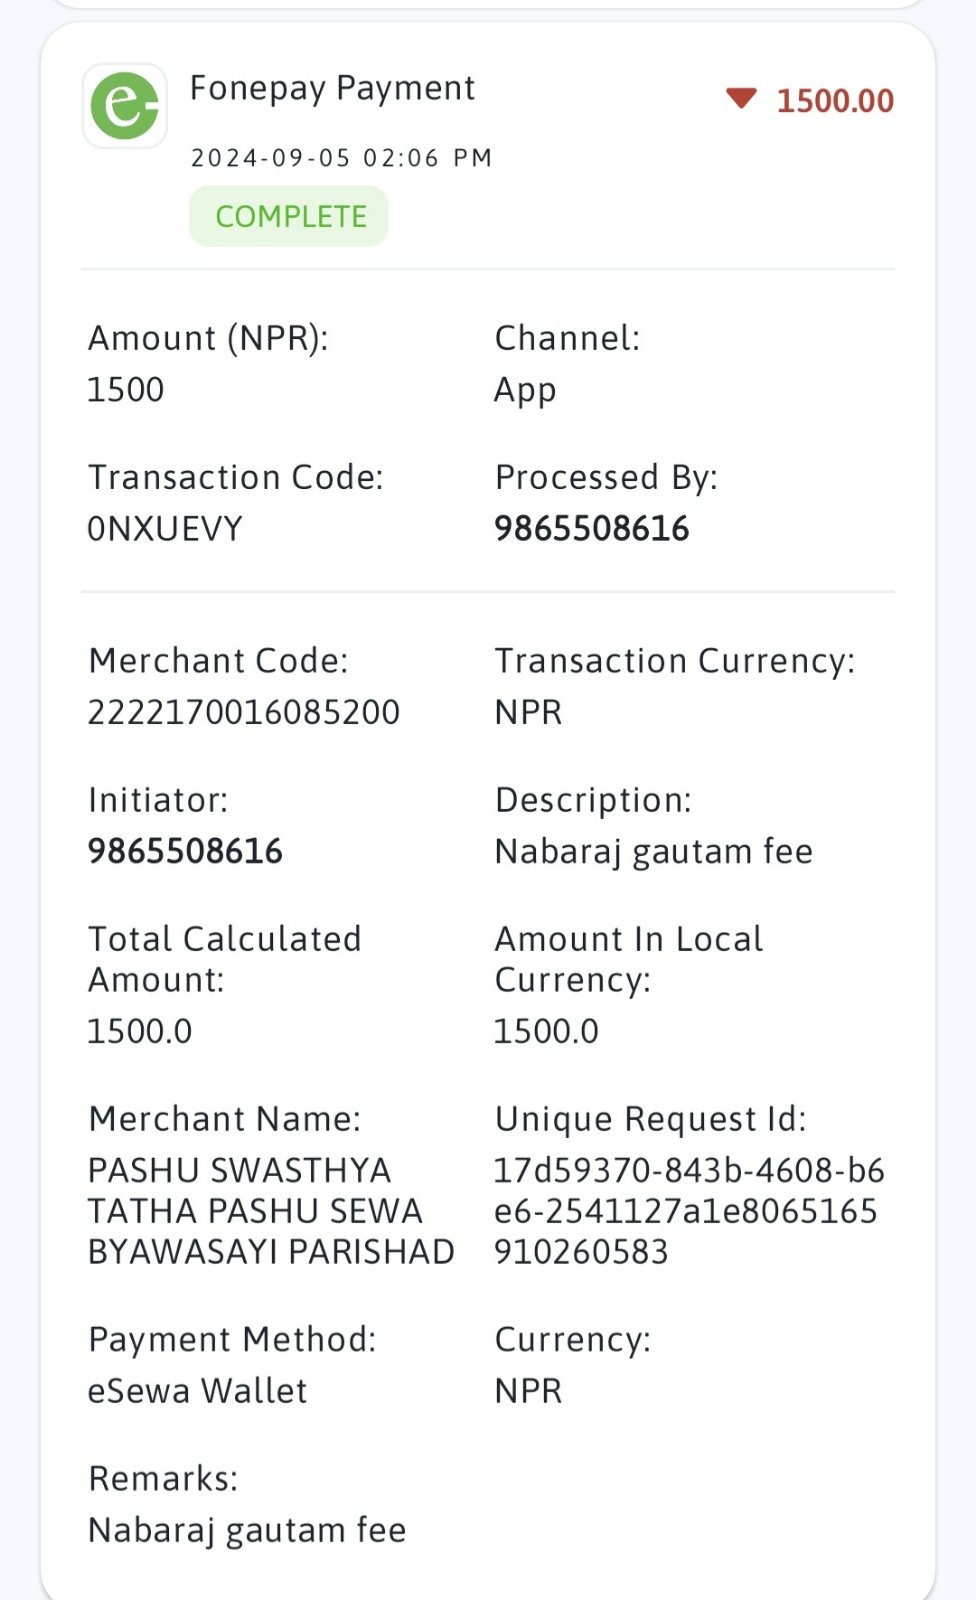Select the 1500.00 debited amount
The height and width of the screenshot is (1600, 976).
tap(835, 100)
